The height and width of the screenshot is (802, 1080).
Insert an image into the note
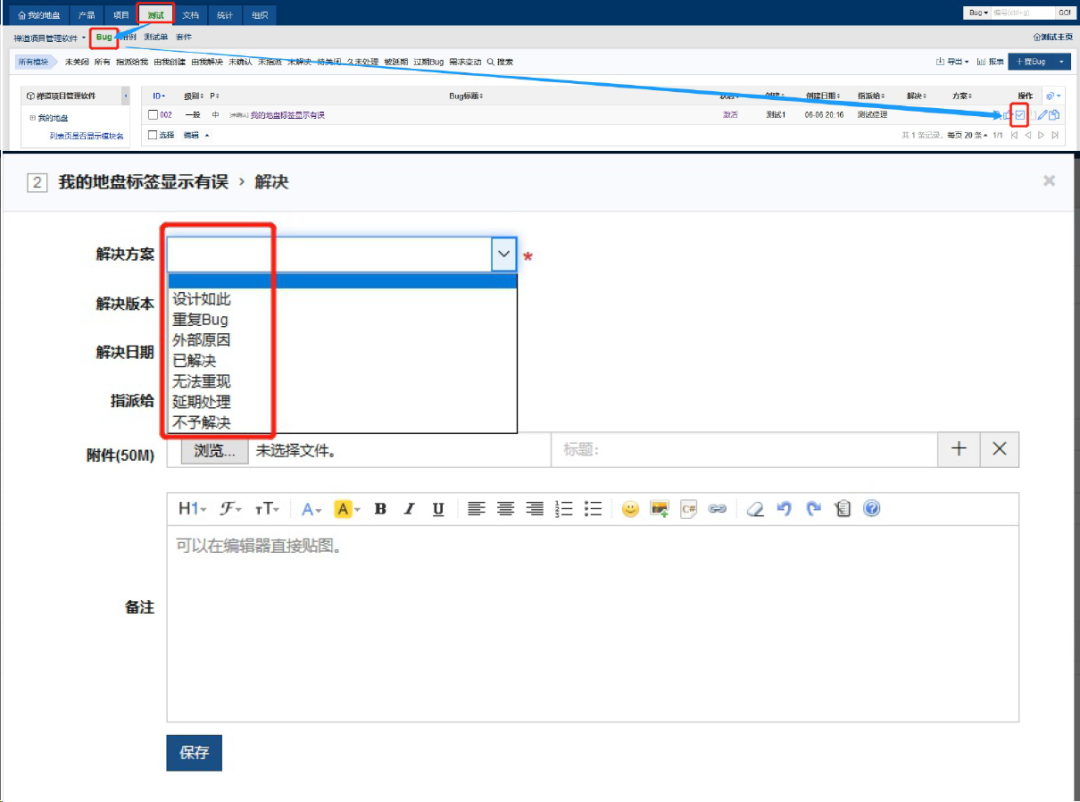pos(659,509)
